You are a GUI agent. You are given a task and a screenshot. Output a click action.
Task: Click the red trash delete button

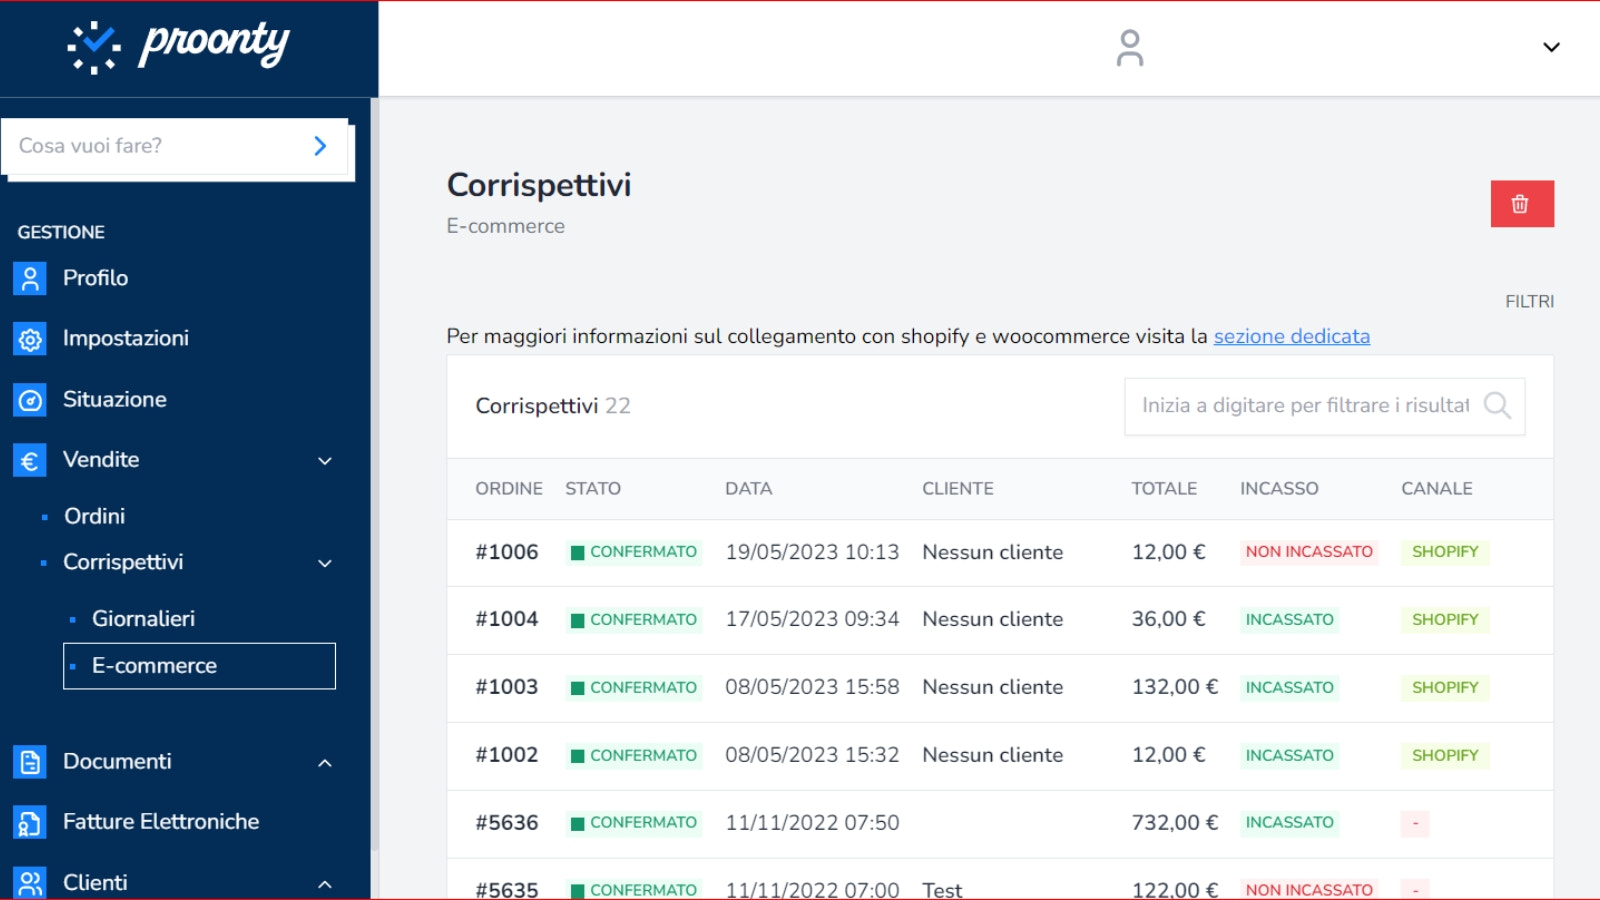1522,204
